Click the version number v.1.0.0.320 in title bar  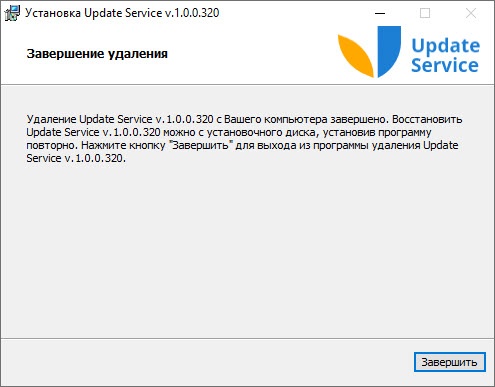coord(192,13)
